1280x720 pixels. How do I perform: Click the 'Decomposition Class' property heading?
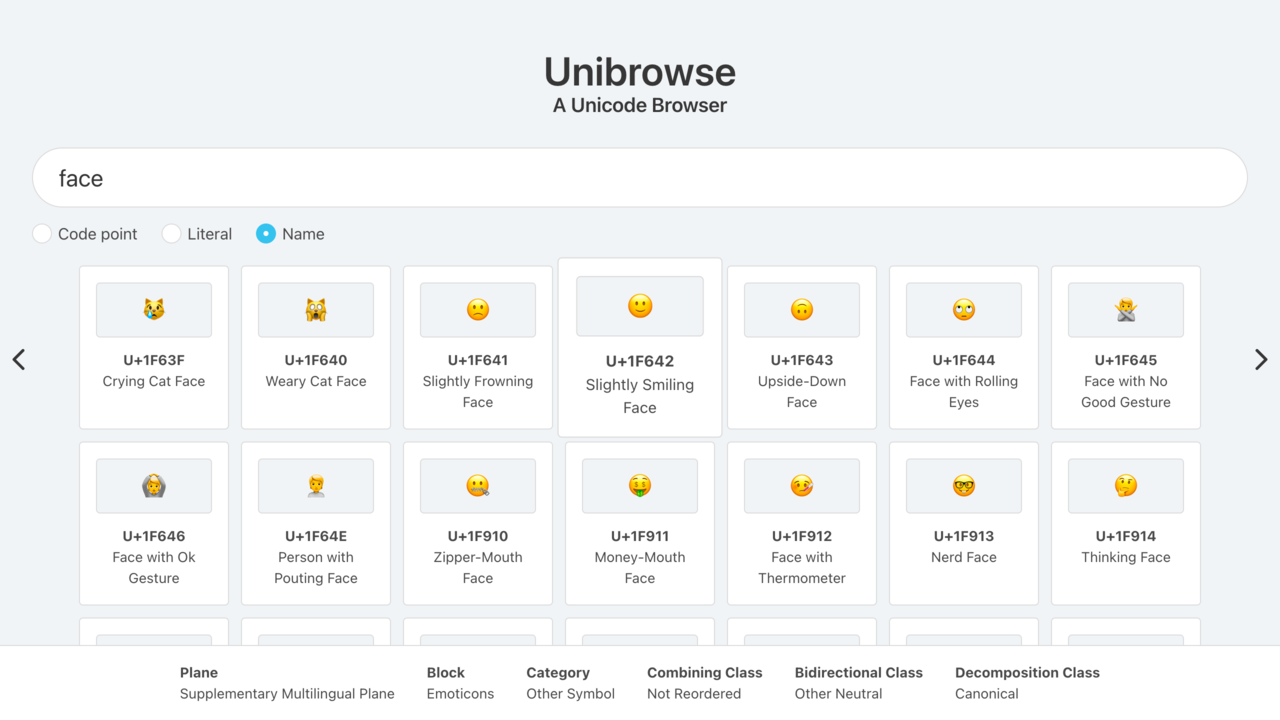pos(1027,673)
